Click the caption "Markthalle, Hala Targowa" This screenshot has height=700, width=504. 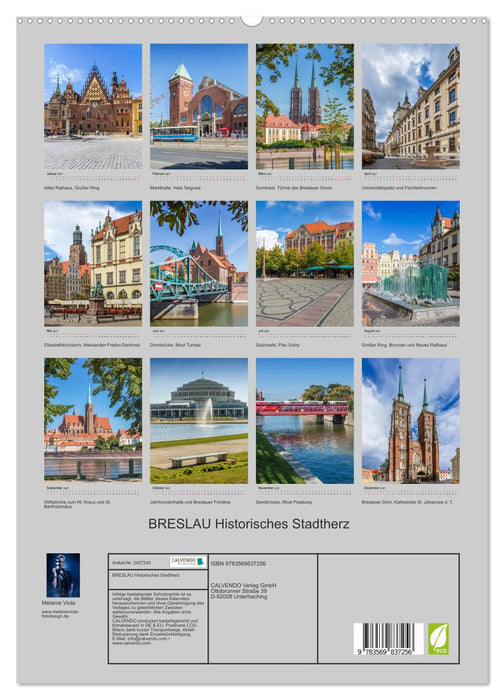[x=175, y=188]
